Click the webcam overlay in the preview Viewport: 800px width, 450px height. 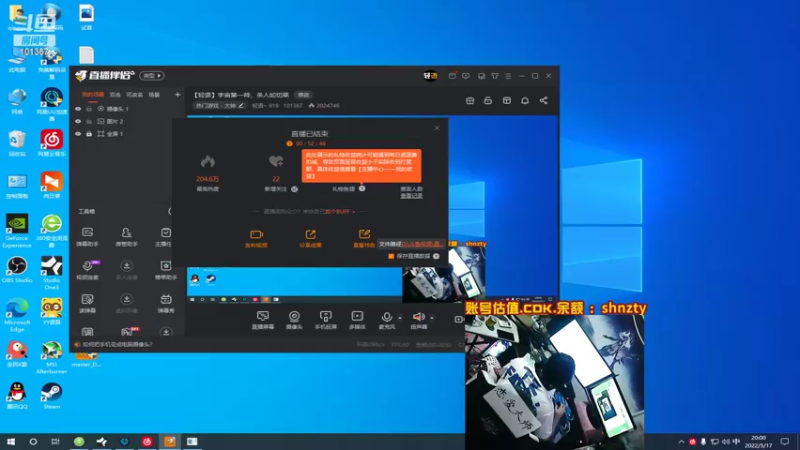443,276
